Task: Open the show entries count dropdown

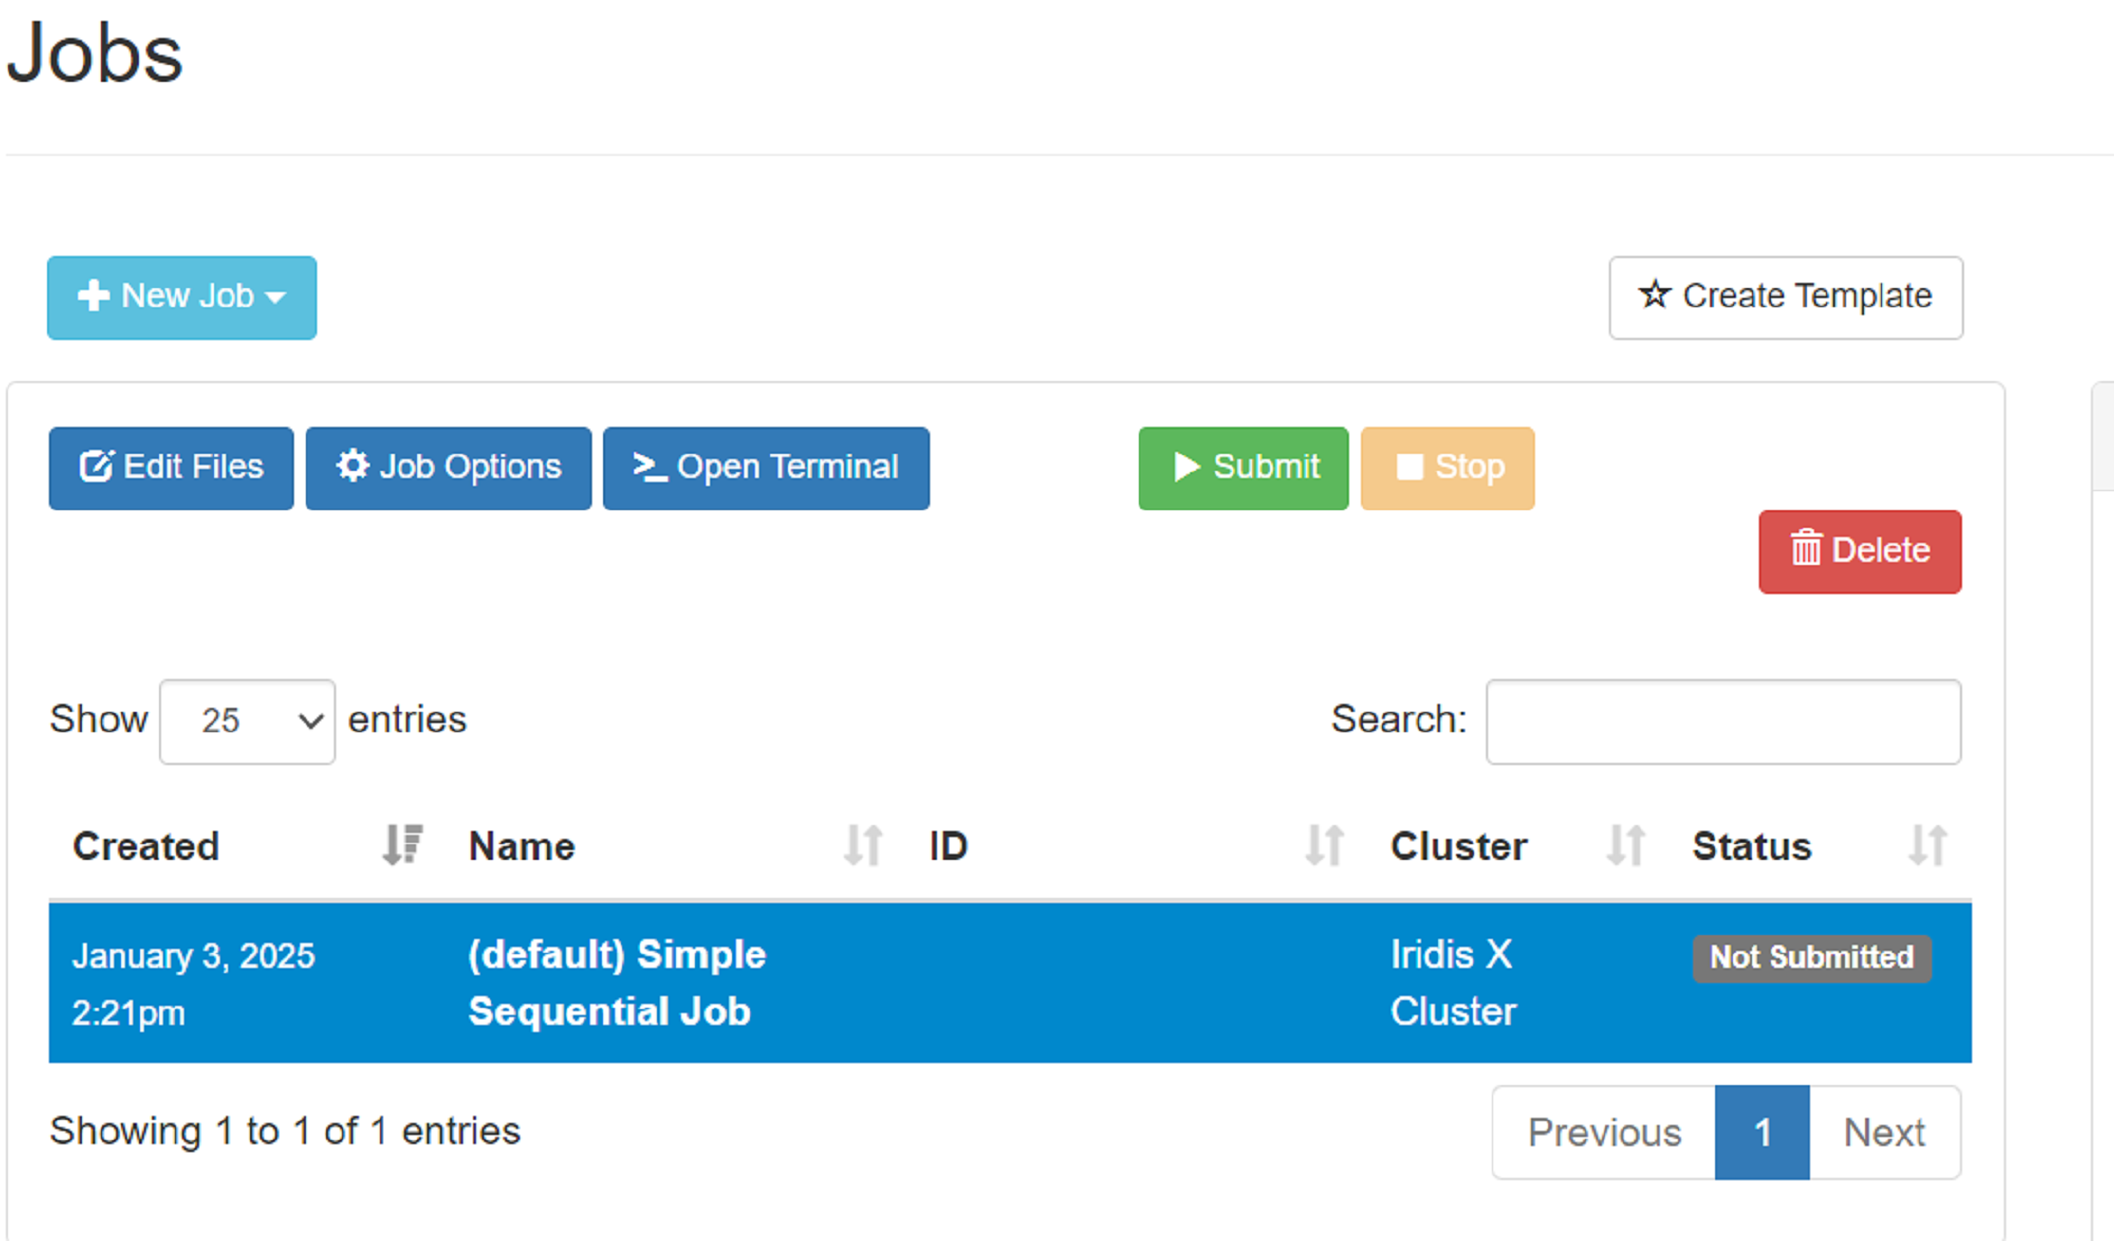Action: [247, 721]
